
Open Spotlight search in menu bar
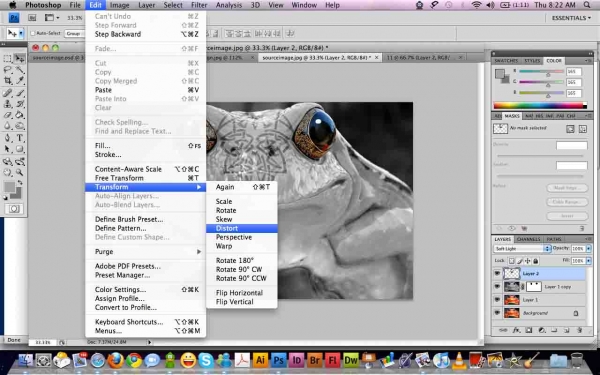pos(587,5)
